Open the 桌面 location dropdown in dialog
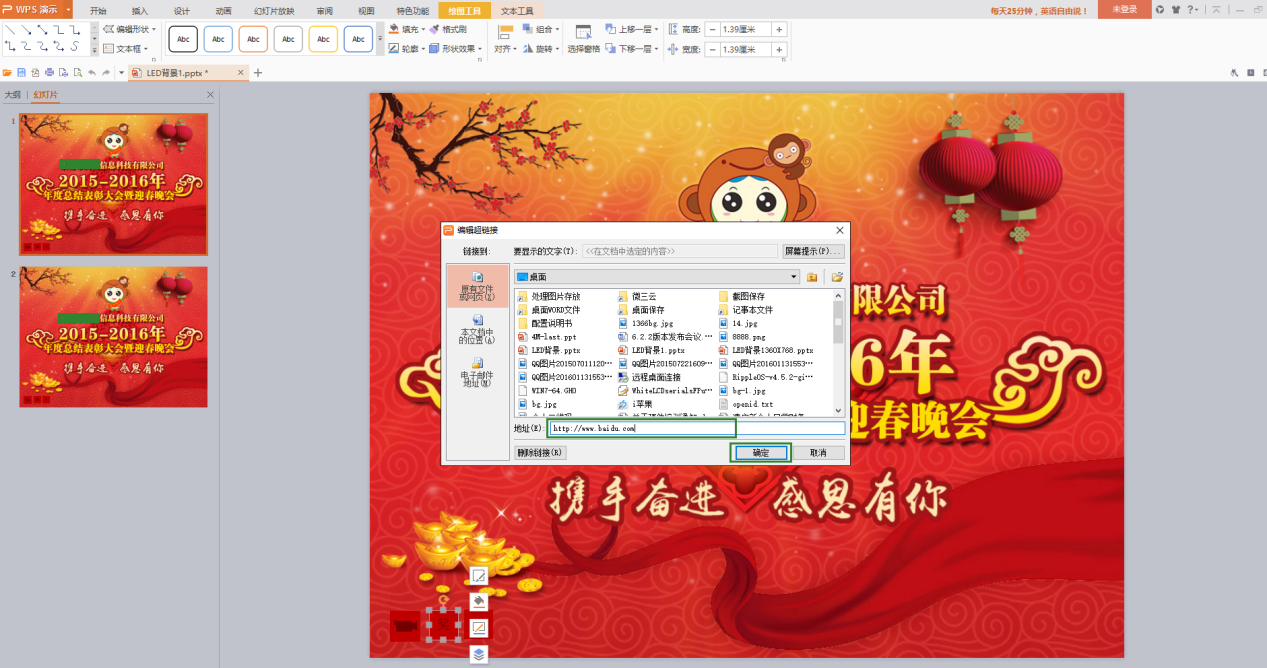Screen dimensions: 1267x668 click(x=793, y=277)
